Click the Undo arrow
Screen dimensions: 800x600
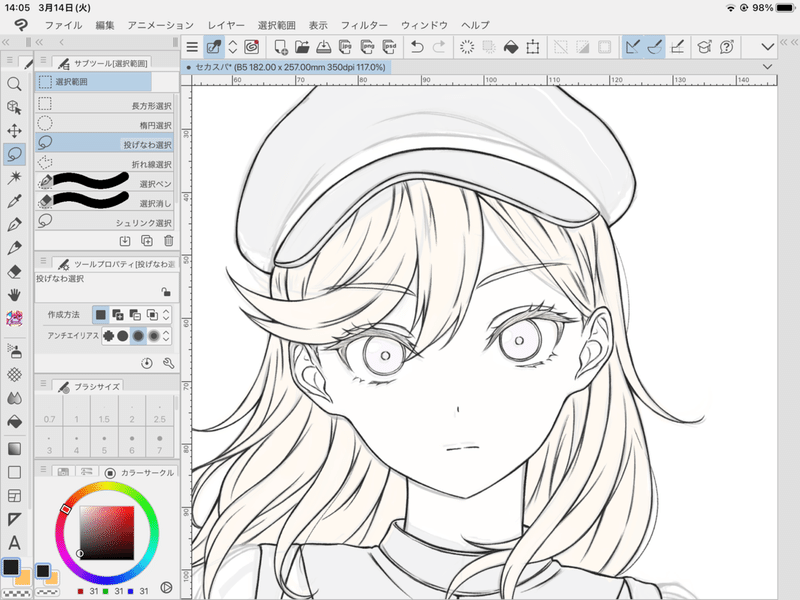417,47
